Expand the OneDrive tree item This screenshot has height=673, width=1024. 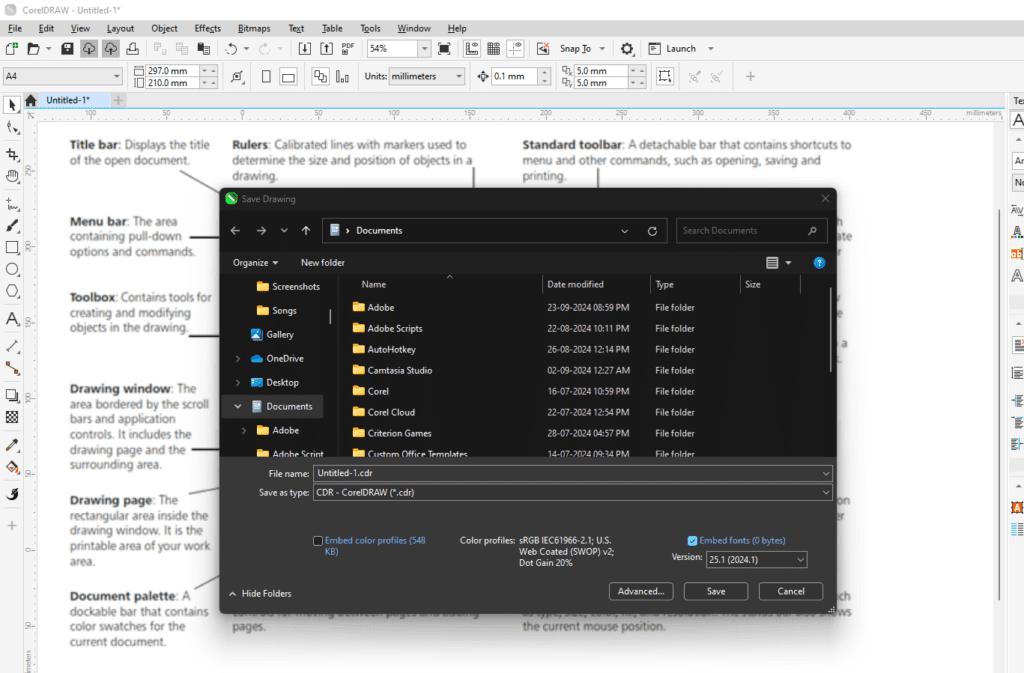click(238, 358)
